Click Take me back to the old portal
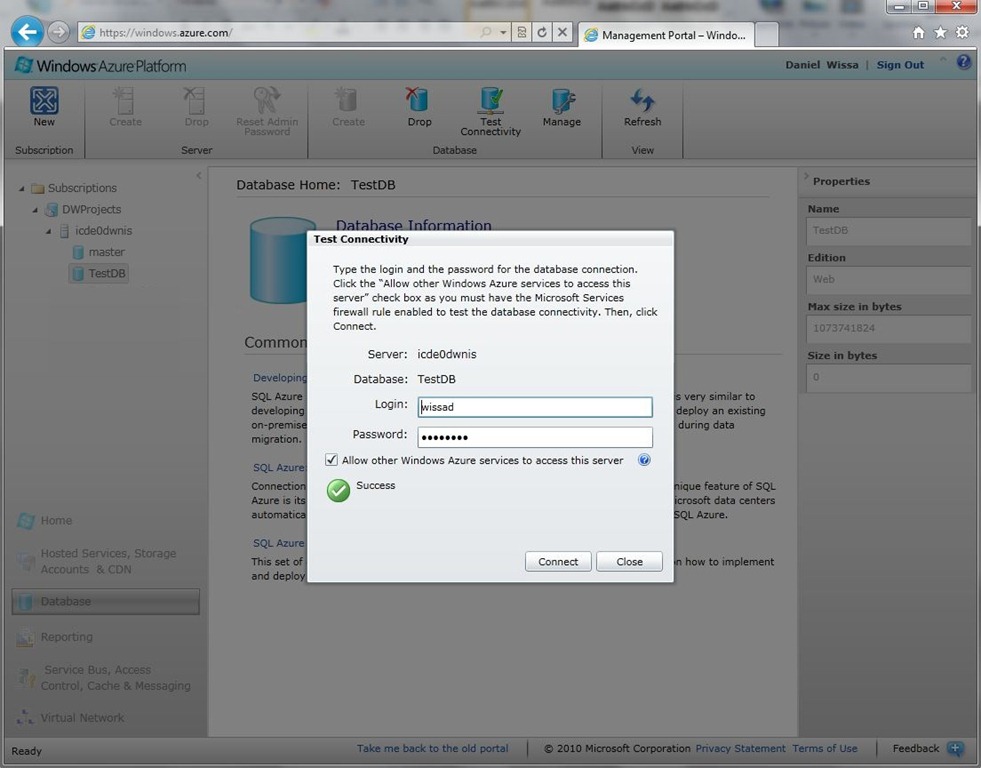Screen dimensions: 981x768 click(x=432, y=749)
